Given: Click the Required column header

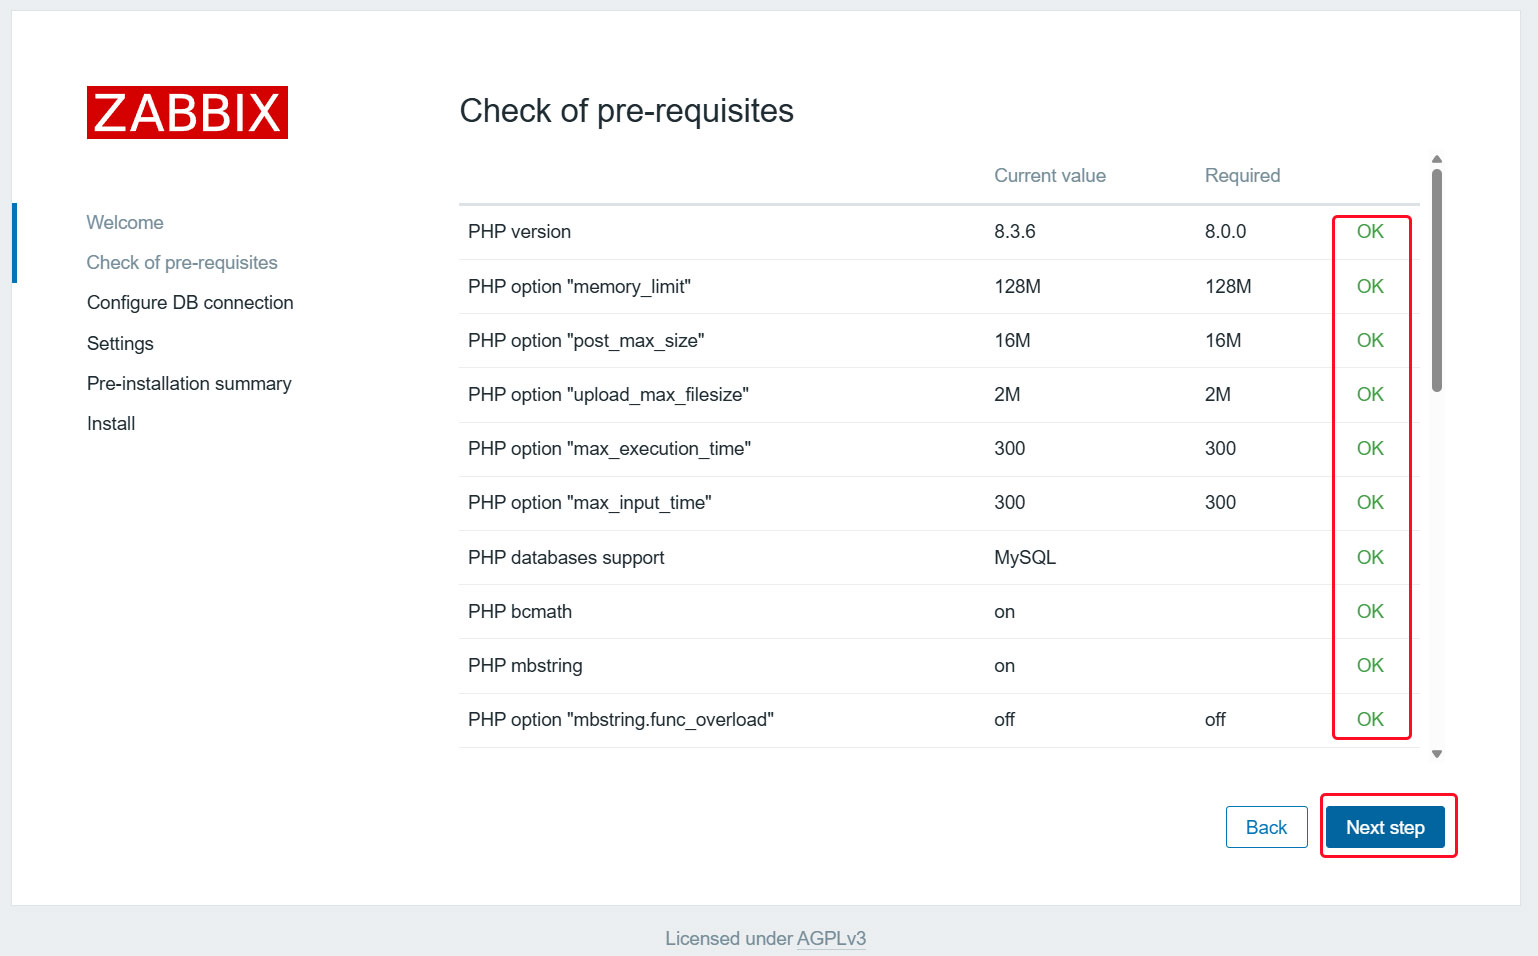Looking at the screenshot, I should pyautogui.click(x=1242, y=175).
